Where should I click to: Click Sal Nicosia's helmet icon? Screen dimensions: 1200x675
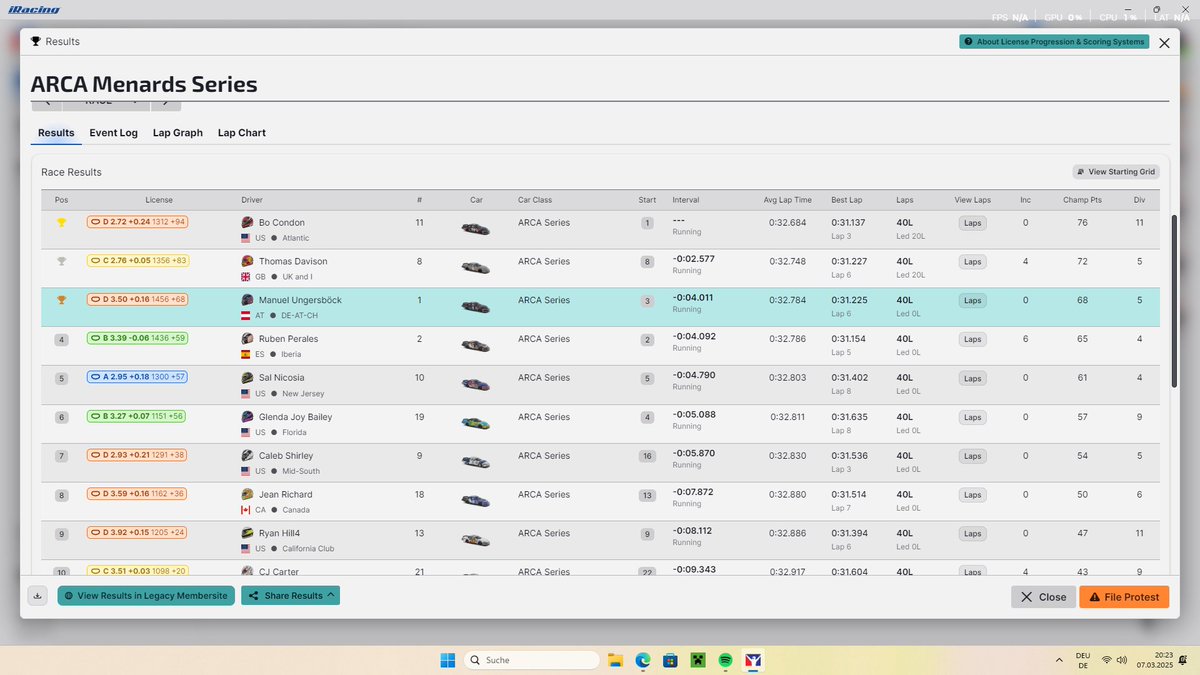pos(248,378)
